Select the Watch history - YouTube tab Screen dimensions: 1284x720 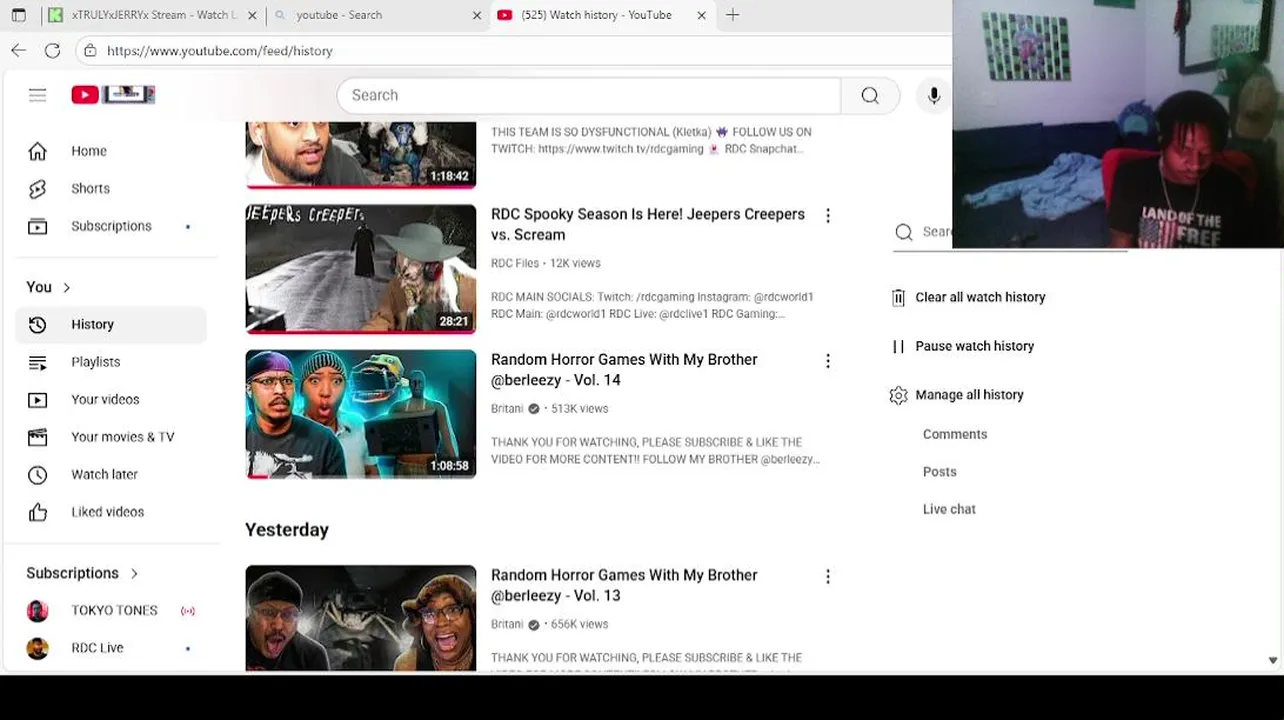tap(603, 15)
